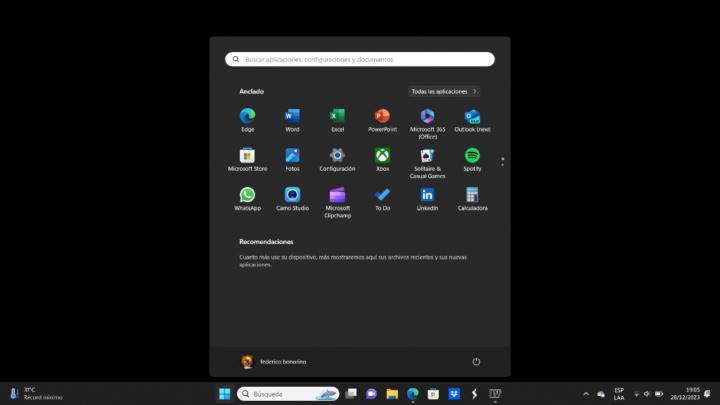
Task: Open Microsoft 365 (Office) app
Action: [x=428, y=122]
